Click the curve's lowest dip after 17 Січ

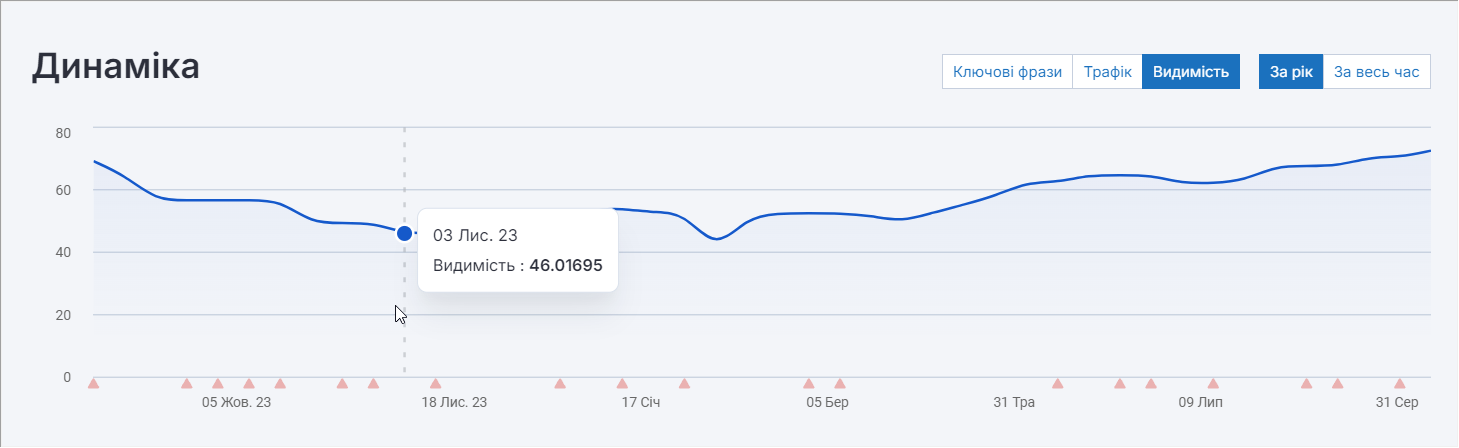716,239
